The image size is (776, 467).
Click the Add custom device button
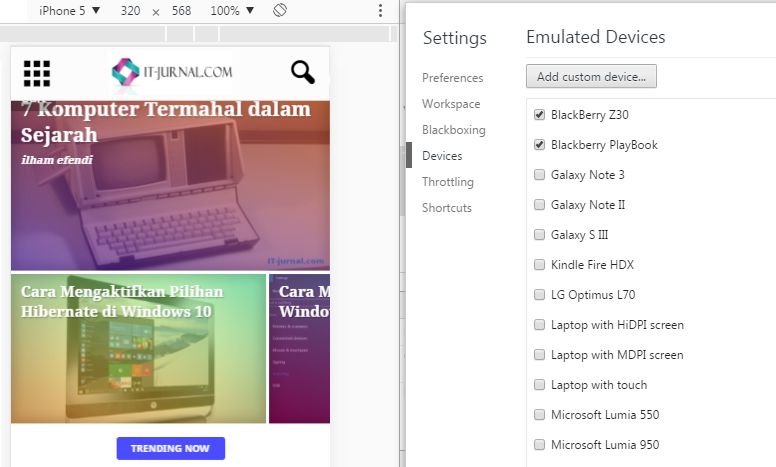591,76
